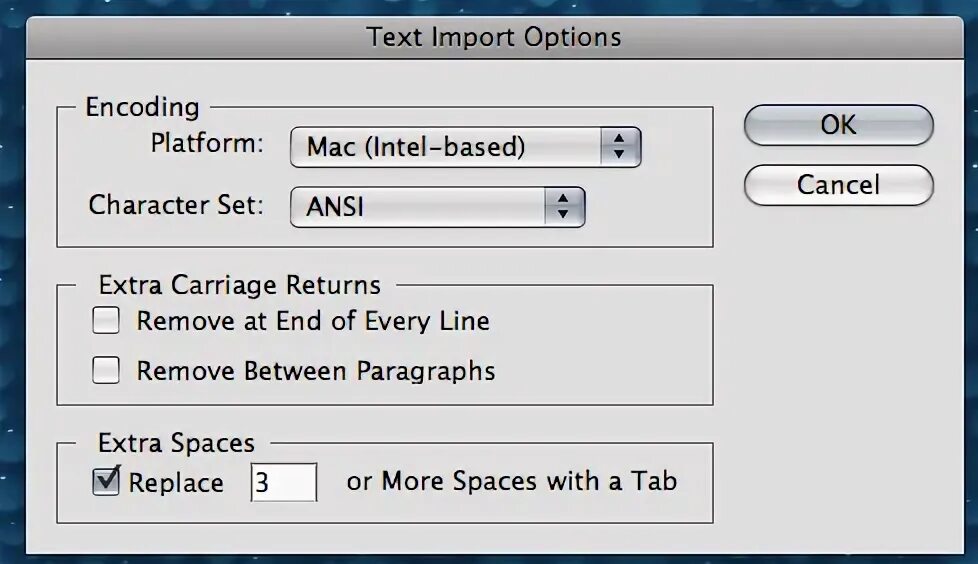978x564 pixels.
Task: Click the spaces count field containing 3
Action: click(283, 483)
